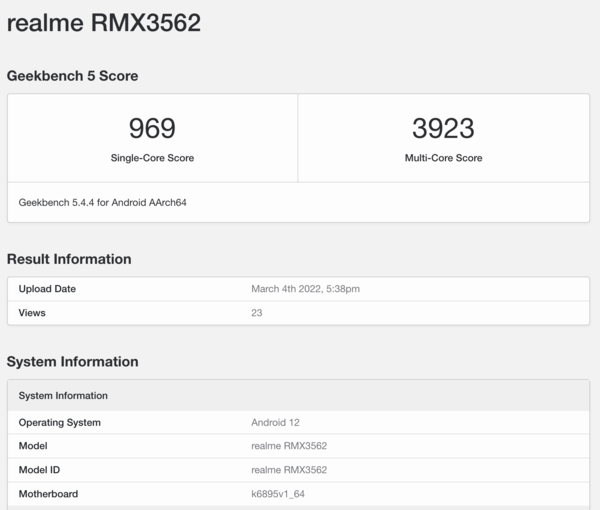The image size is (600, 510).
Task: Click the Result Information heading
Action: [x=69, y=259]
